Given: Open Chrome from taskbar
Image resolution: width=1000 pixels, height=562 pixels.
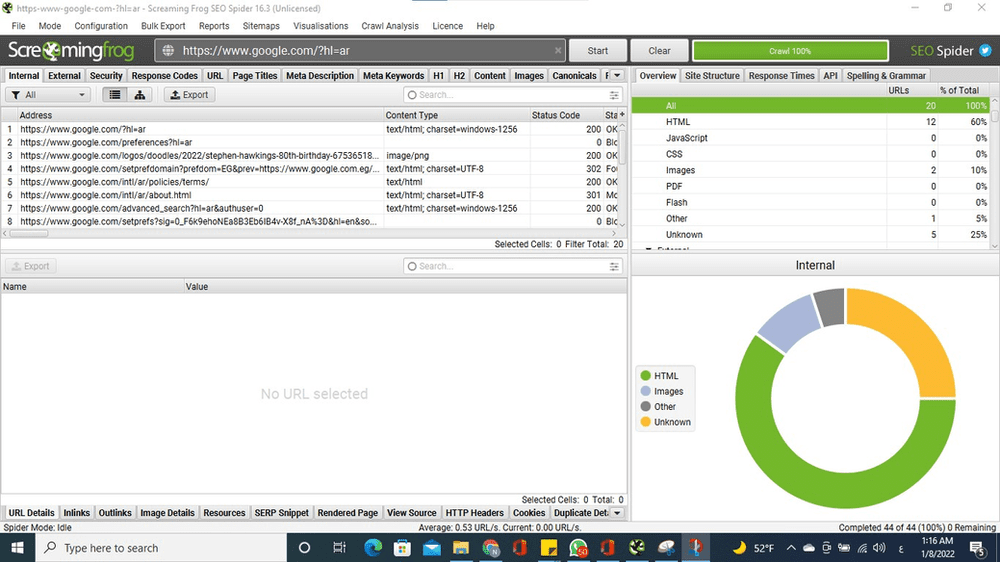Looking at the screenshot, I should point(490,547).
